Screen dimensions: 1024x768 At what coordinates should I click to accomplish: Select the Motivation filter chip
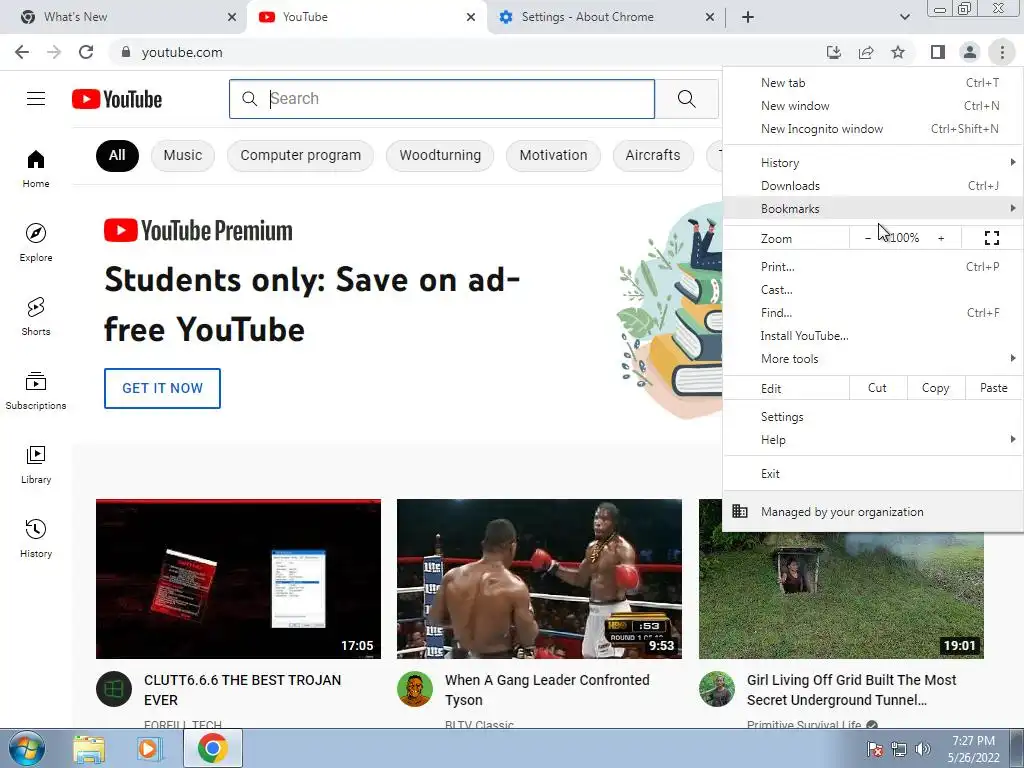(x=553, y=155)
